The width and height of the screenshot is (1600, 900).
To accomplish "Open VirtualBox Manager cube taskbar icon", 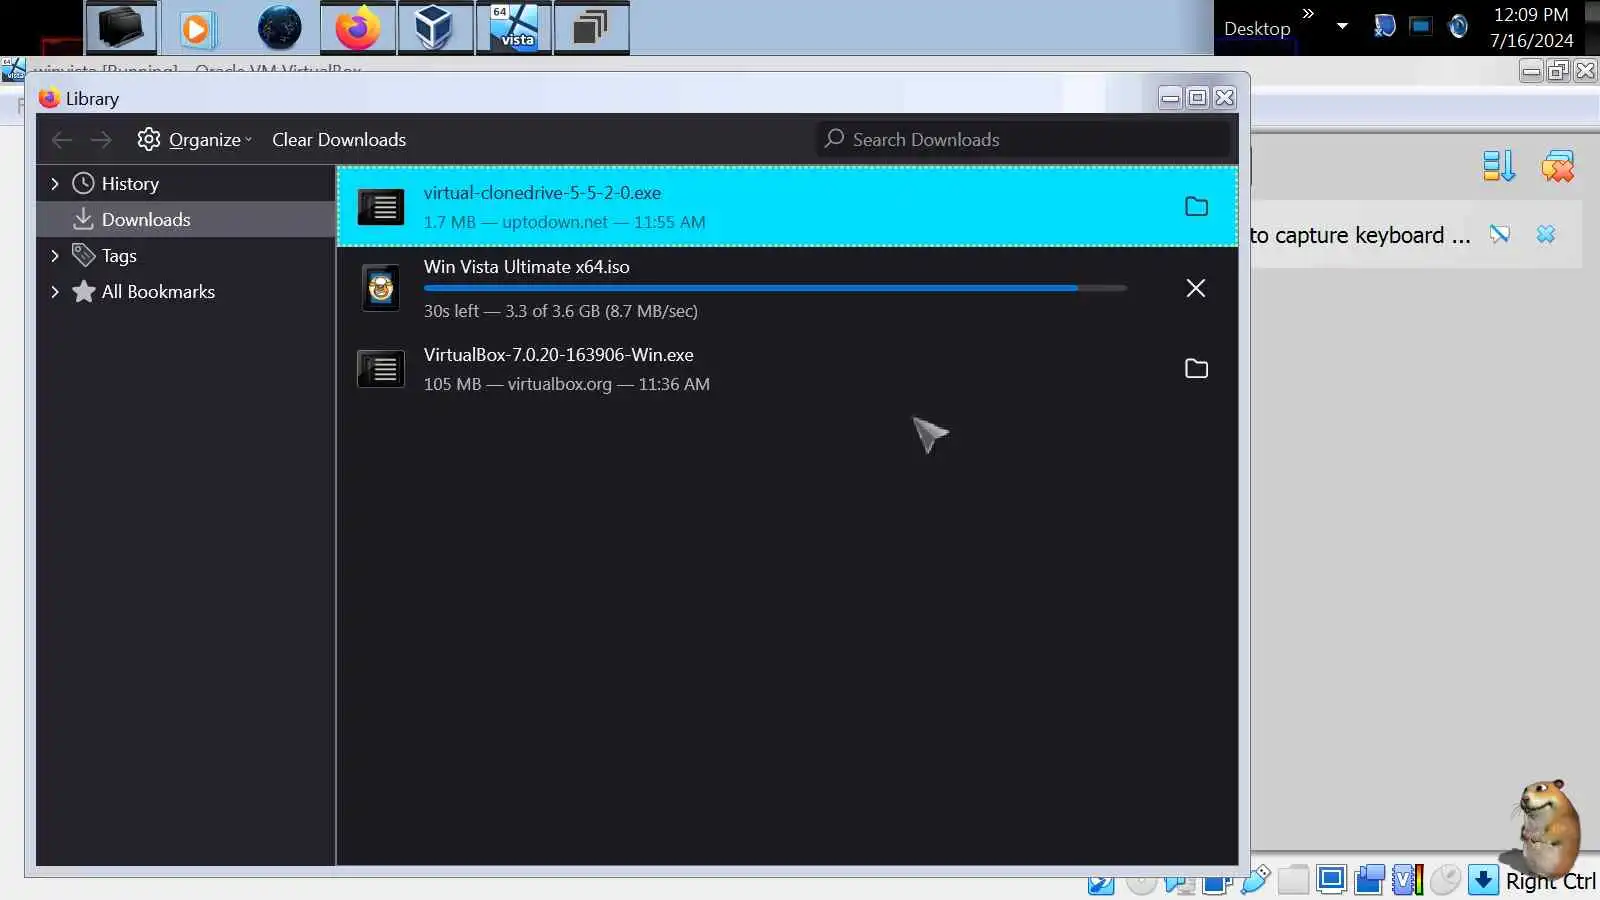I will [x=435, y=28].
